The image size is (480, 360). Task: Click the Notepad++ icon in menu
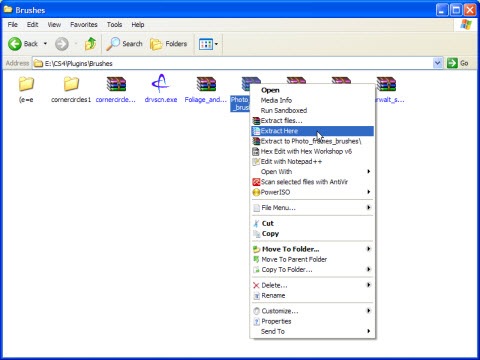point(256,162)
